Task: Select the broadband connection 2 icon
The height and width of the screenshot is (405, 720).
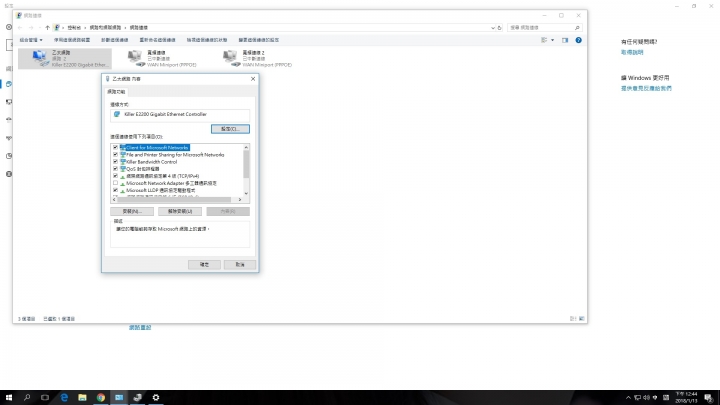Action: click(x=231, y=58)
